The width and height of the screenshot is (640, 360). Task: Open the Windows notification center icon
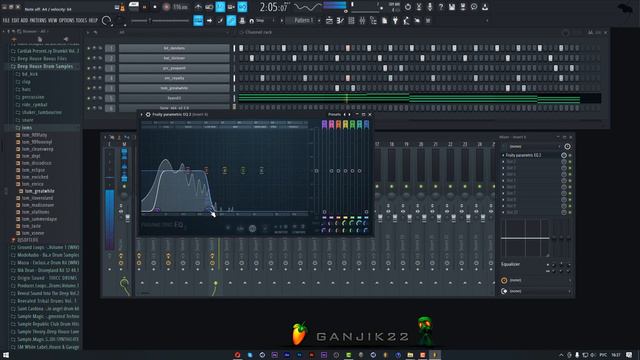tap(629, 355)
